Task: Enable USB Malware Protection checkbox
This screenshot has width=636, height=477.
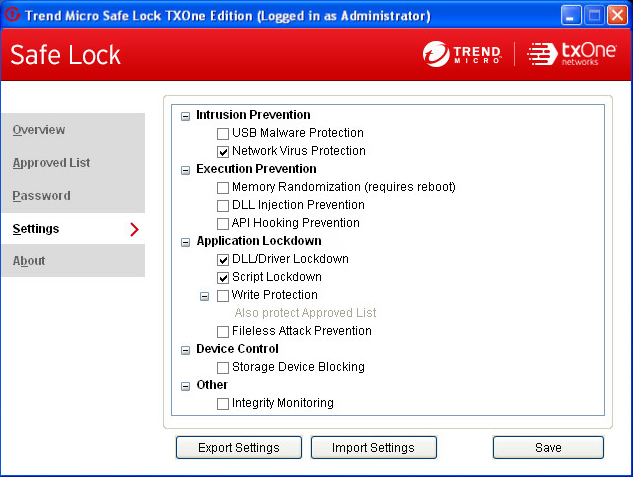Action: point(223,133)
